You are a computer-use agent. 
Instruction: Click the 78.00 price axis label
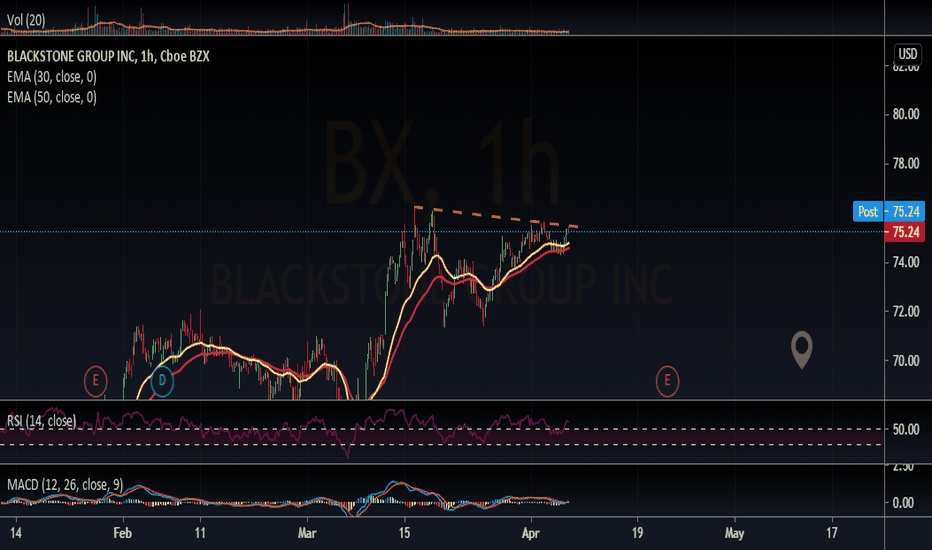coord(906,164)
